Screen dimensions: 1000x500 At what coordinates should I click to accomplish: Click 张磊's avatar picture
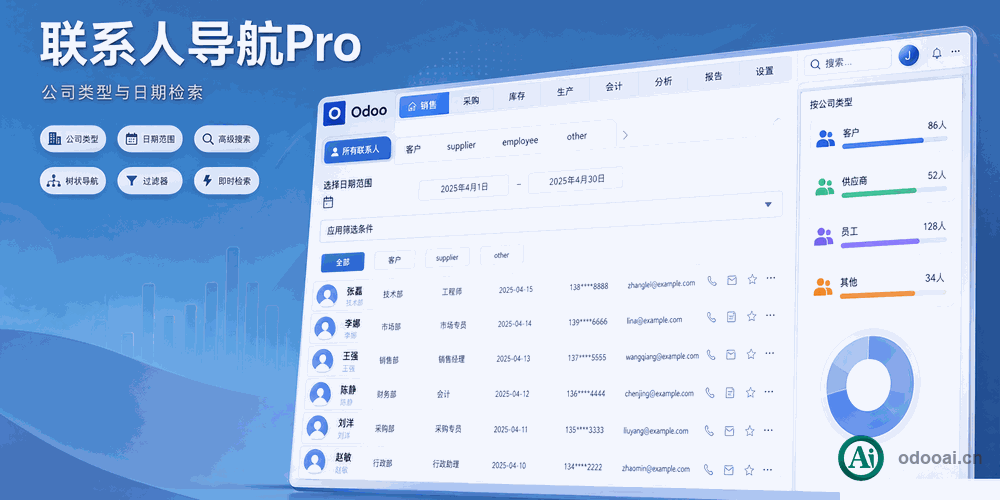coord(327,295)
